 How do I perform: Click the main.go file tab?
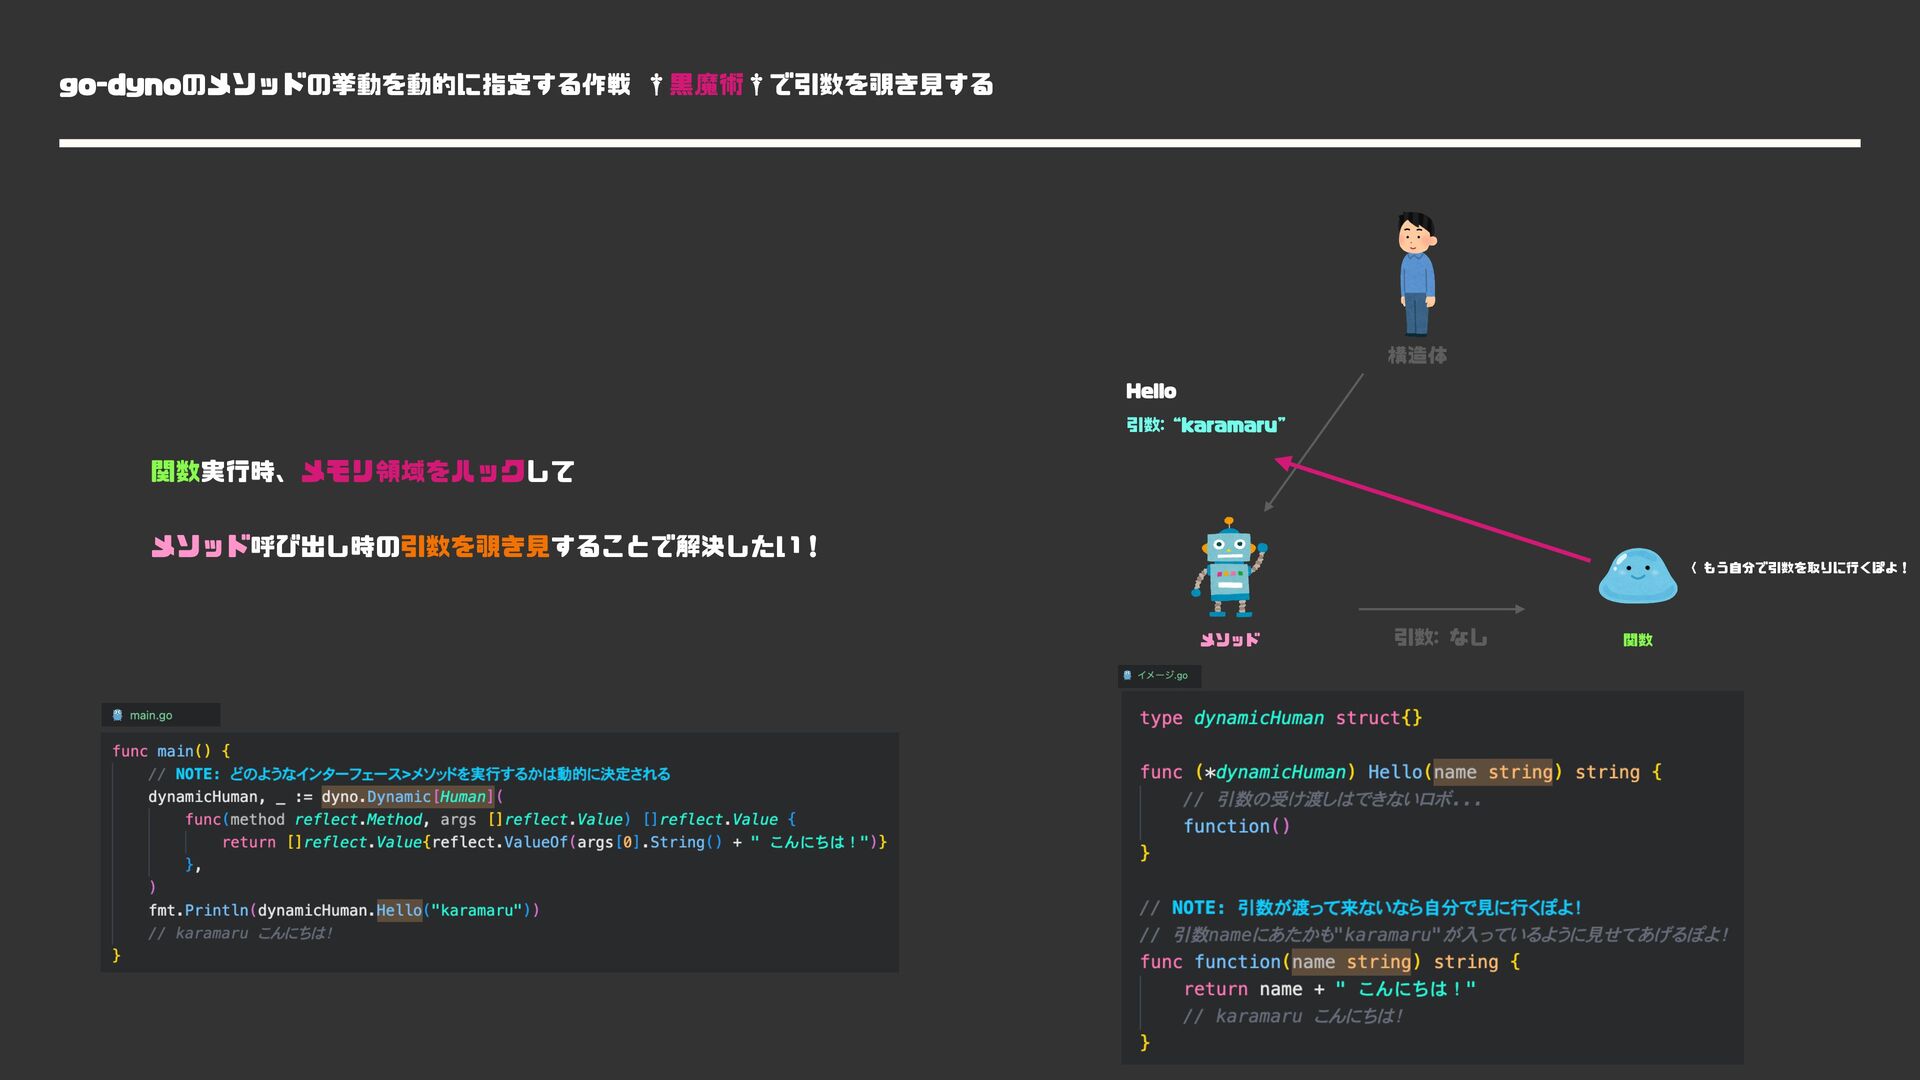click(x=160, y=715)
